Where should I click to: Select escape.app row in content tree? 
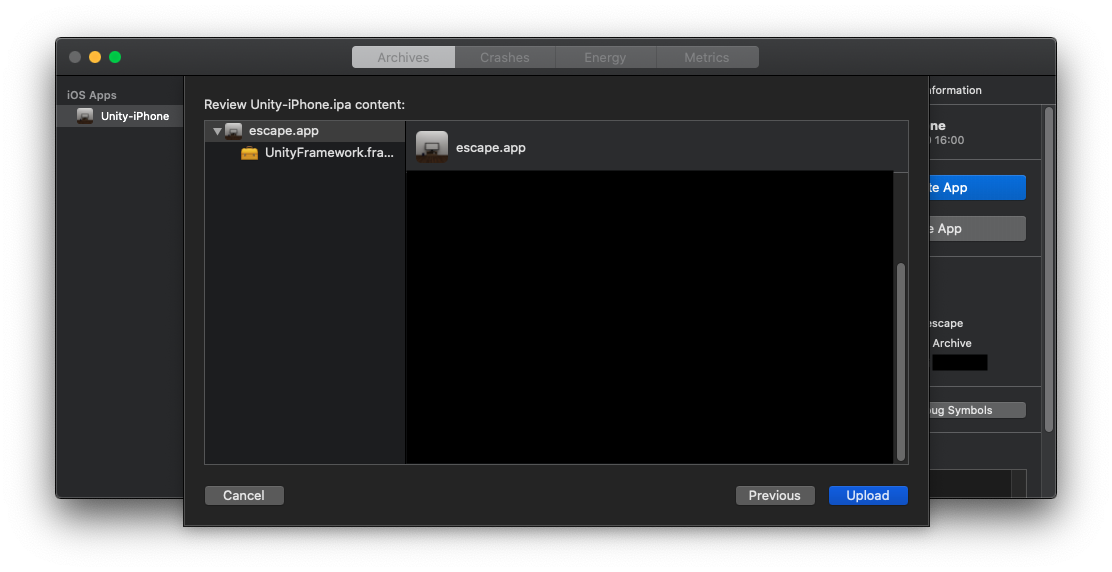pos(305,131)
